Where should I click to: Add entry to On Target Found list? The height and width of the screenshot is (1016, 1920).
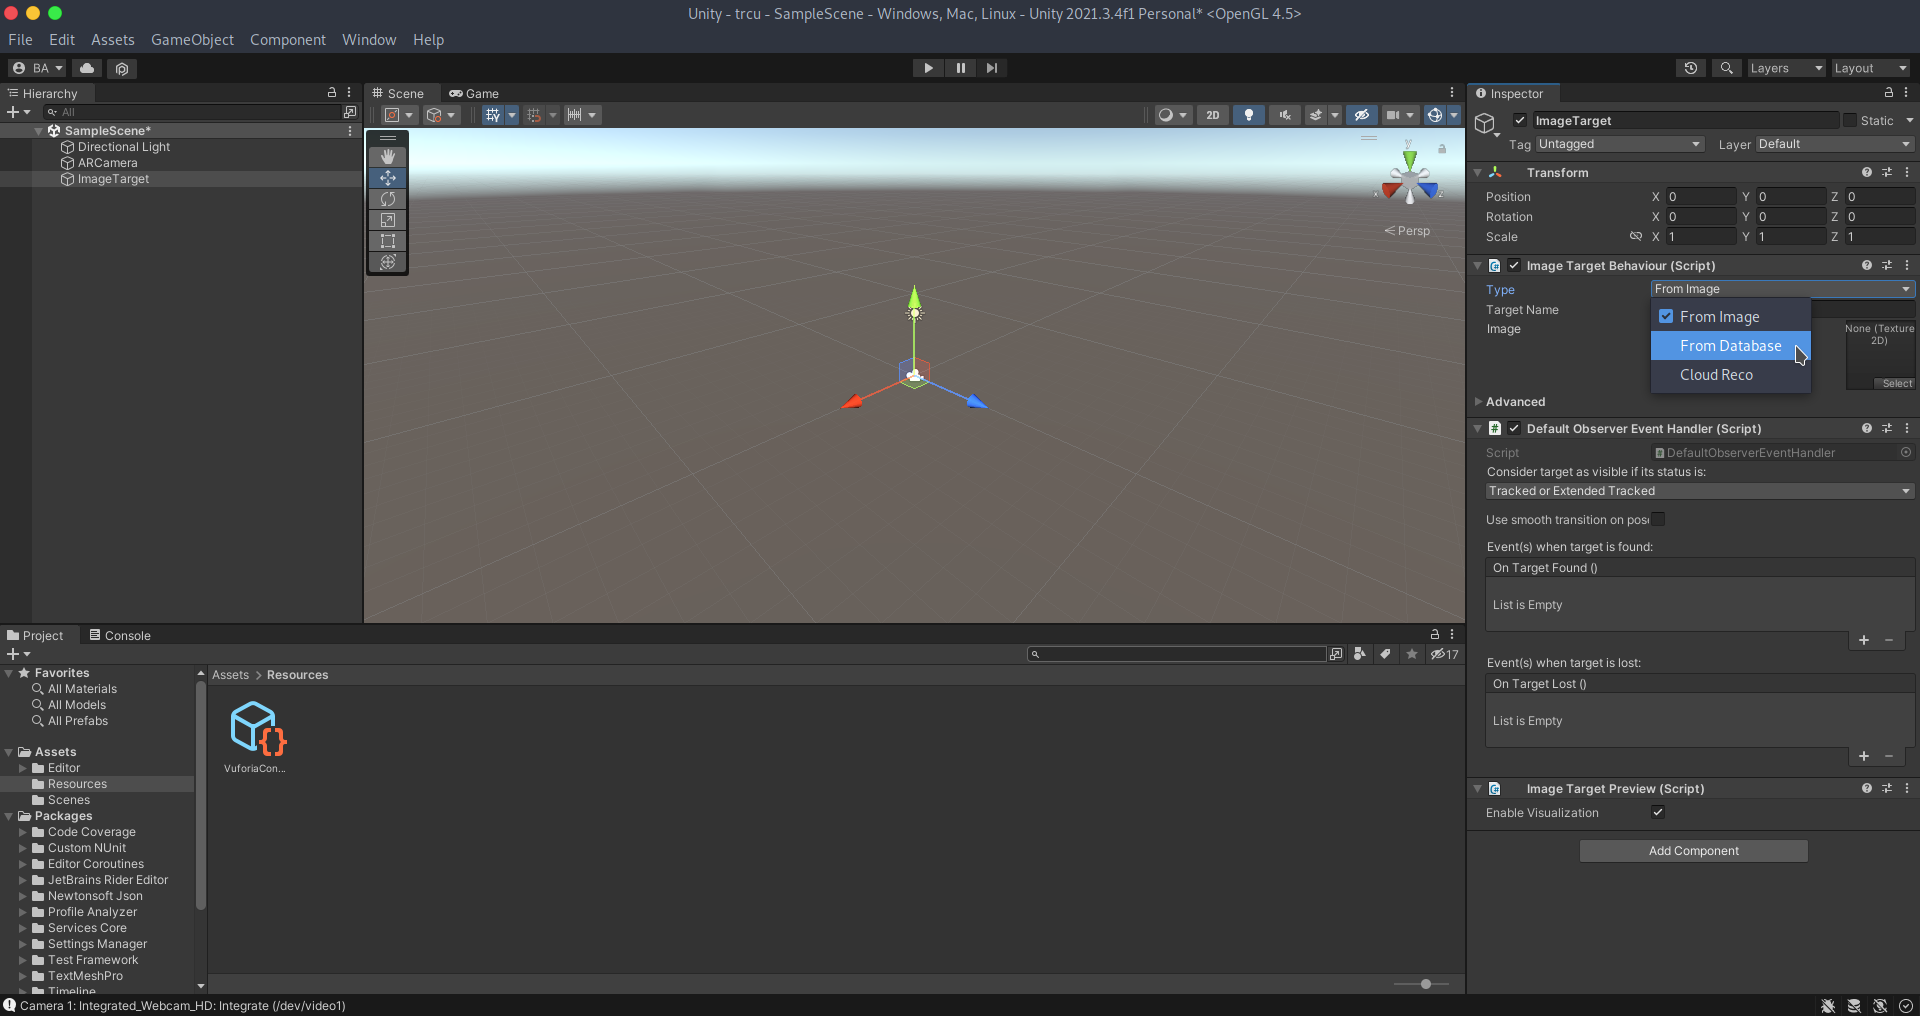(1864, 640)
